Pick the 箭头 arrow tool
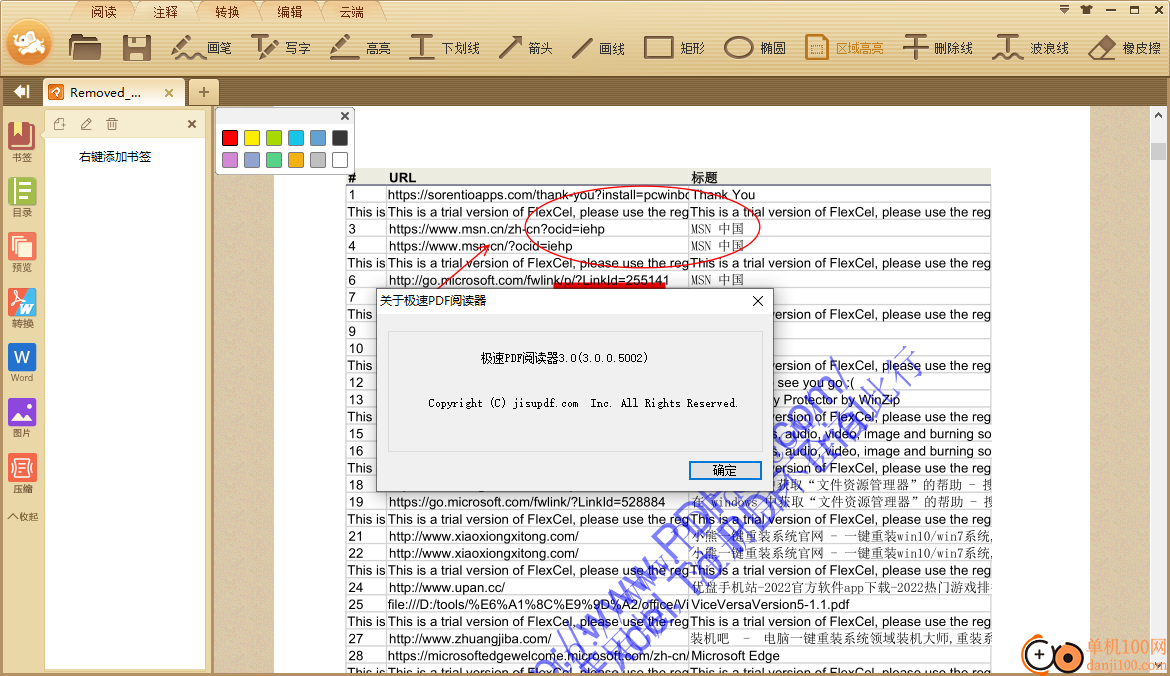The image size is (1170, 676). click(526, 48)
